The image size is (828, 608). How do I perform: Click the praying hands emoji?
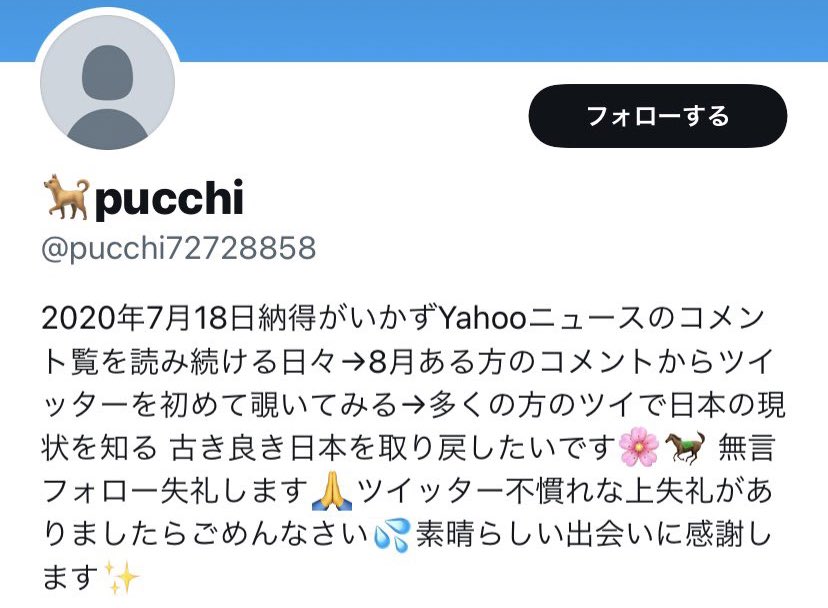332,491
